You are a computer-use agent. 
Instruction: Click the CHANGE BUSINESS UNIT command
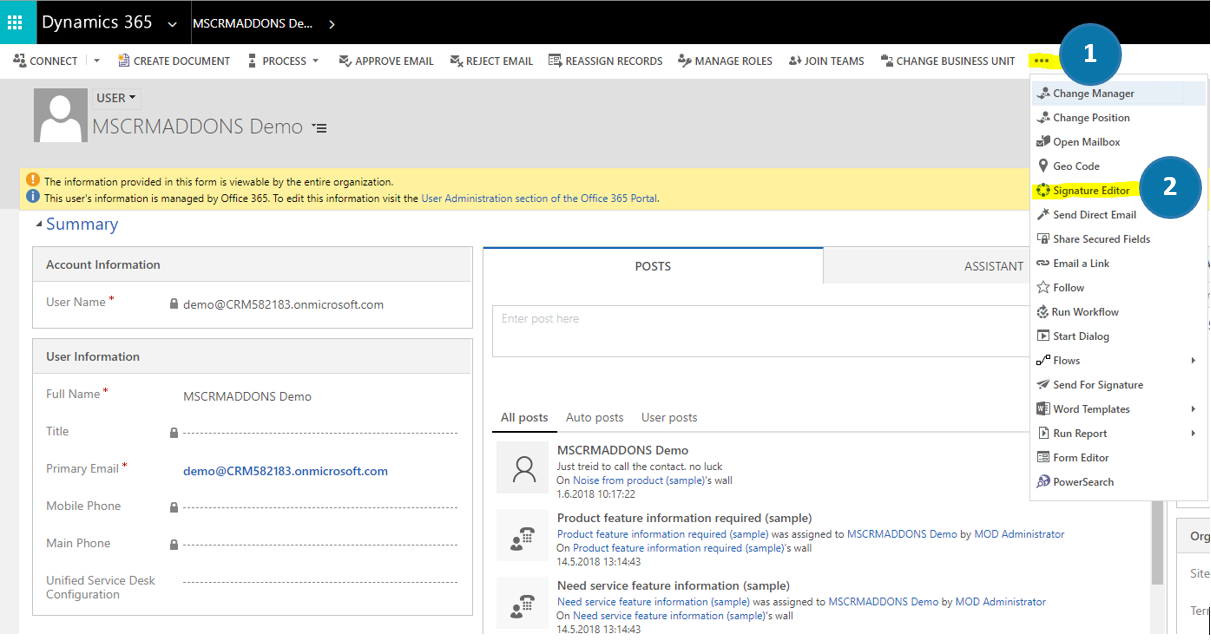pyautogui.click(x=947, y=61)
